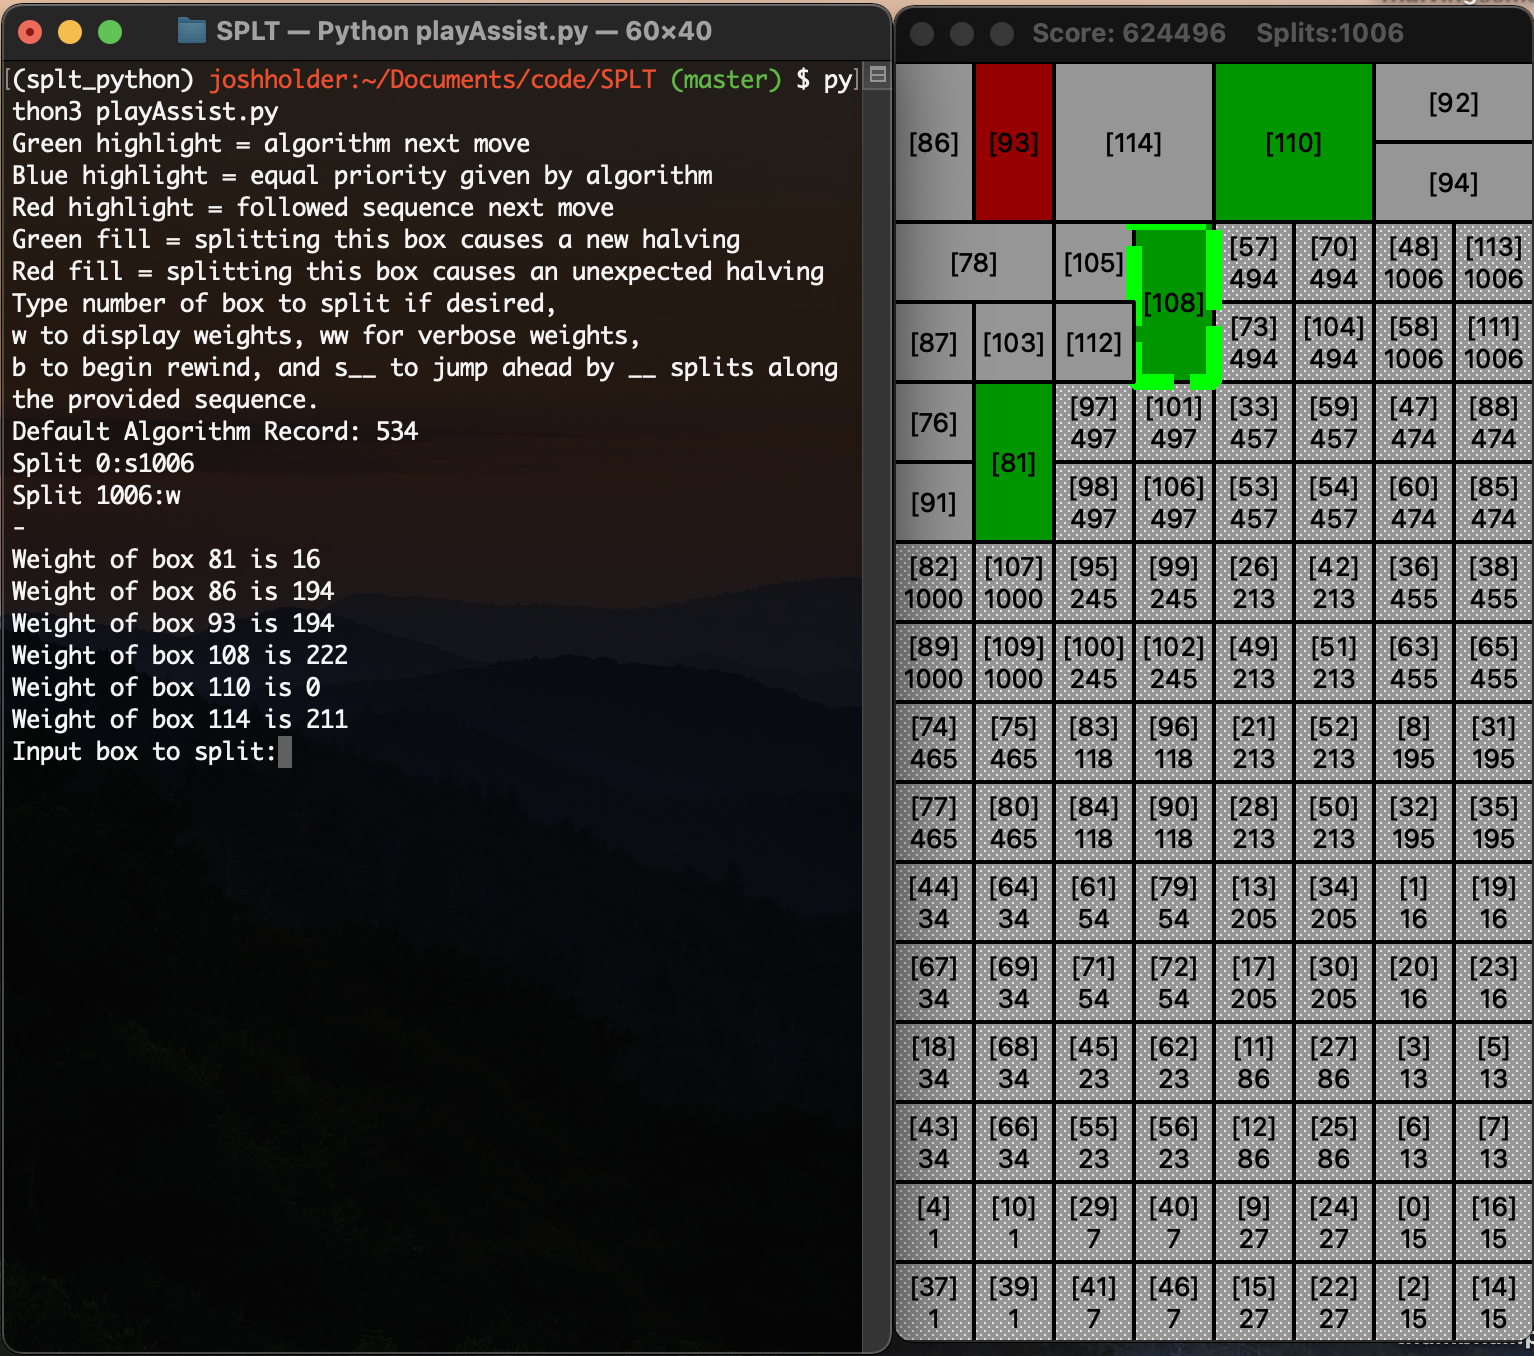
Task: Click box [105] in the game grid
Action: click(1094, 262)
